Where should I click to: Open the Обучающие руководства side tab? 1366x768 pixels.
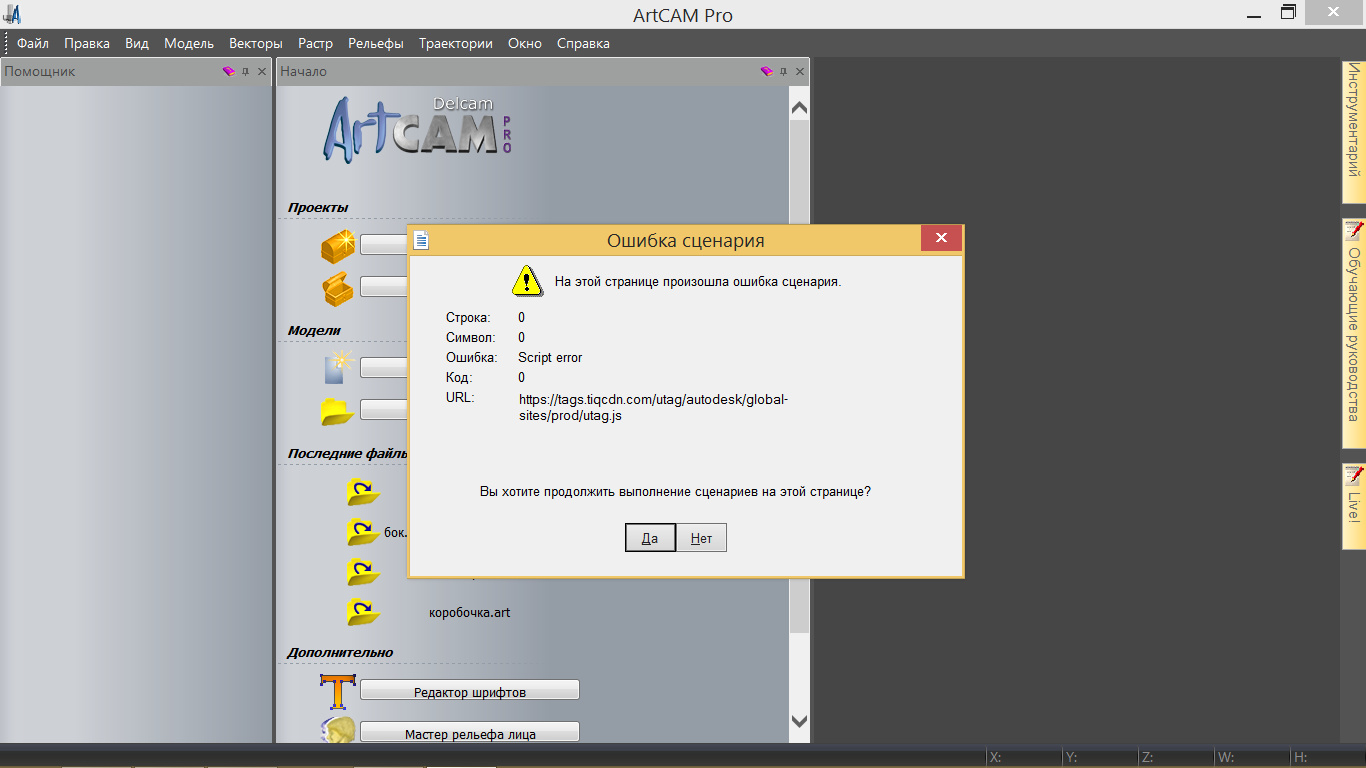point(1354,333)
